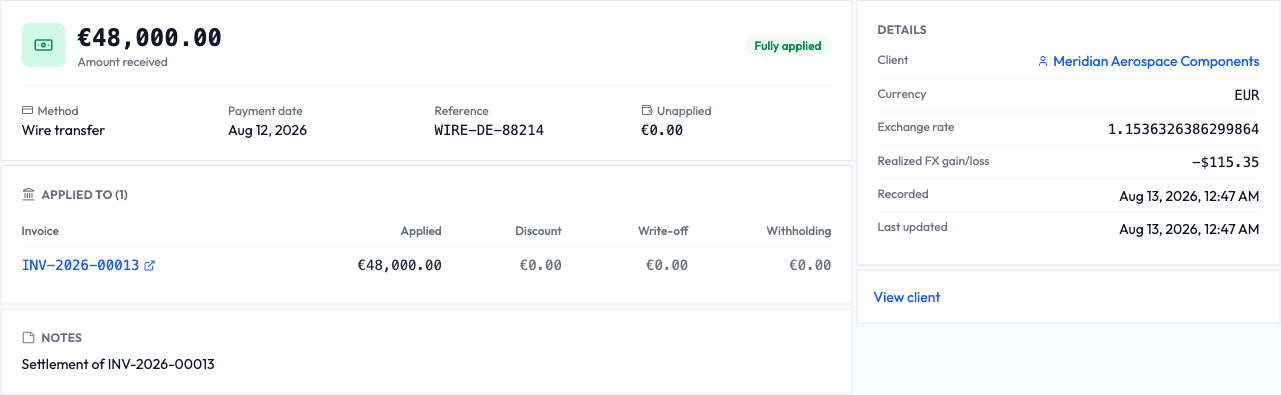Viewport: 1281px width, 395px height.
Task: Click the View client link
Action: (907, 297)
